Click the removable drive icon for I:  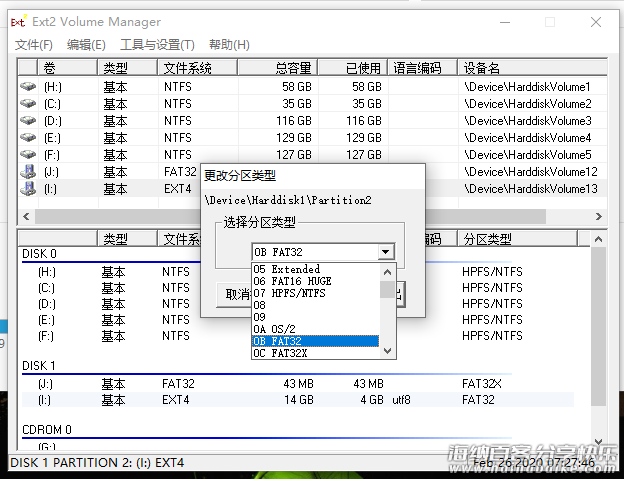tap(28, 189)
